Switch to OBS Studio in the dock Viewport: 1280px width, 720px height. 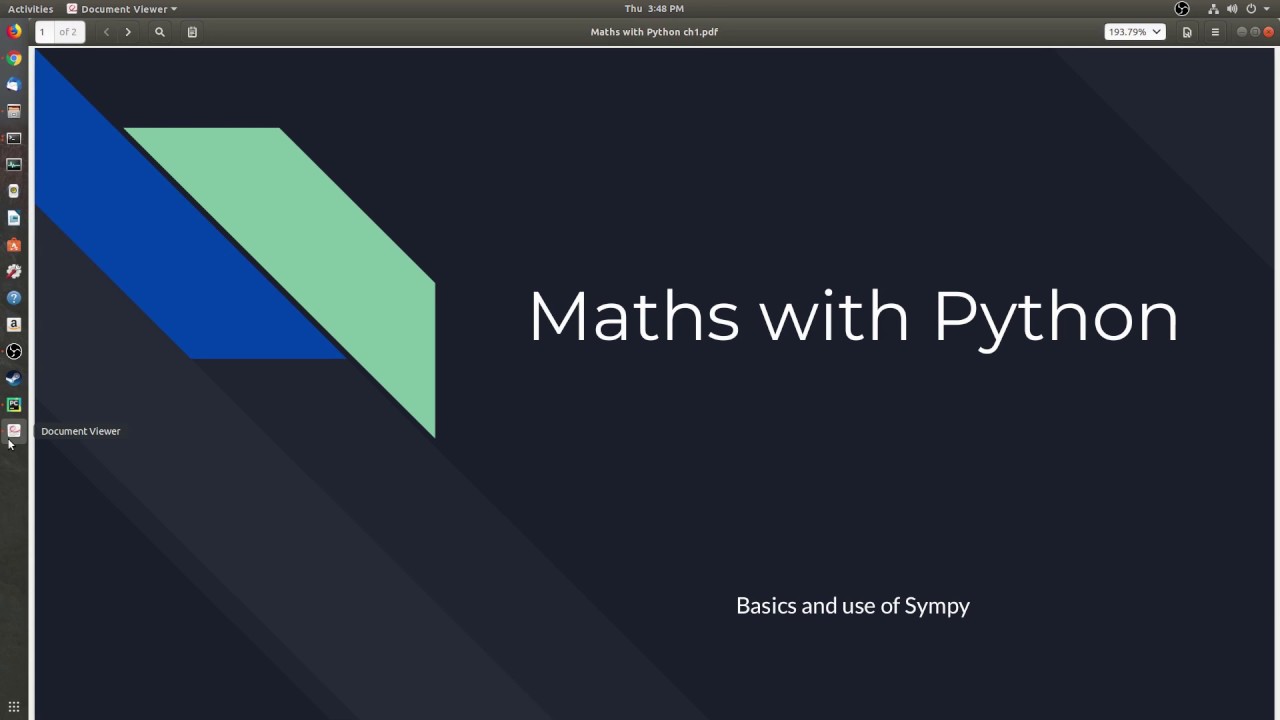pyautogui.click(x=14, y=351)
